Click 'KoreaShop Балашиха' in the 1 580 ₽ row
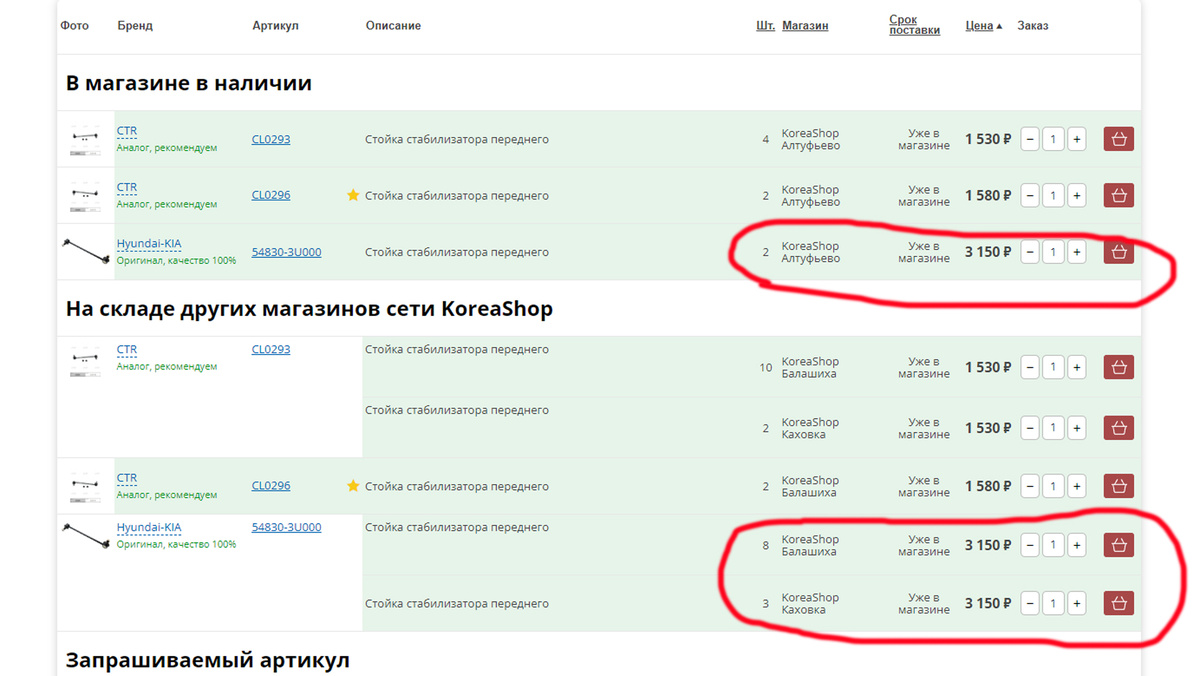This screenshot has width=1200, height=676. (x=810, y=486)
